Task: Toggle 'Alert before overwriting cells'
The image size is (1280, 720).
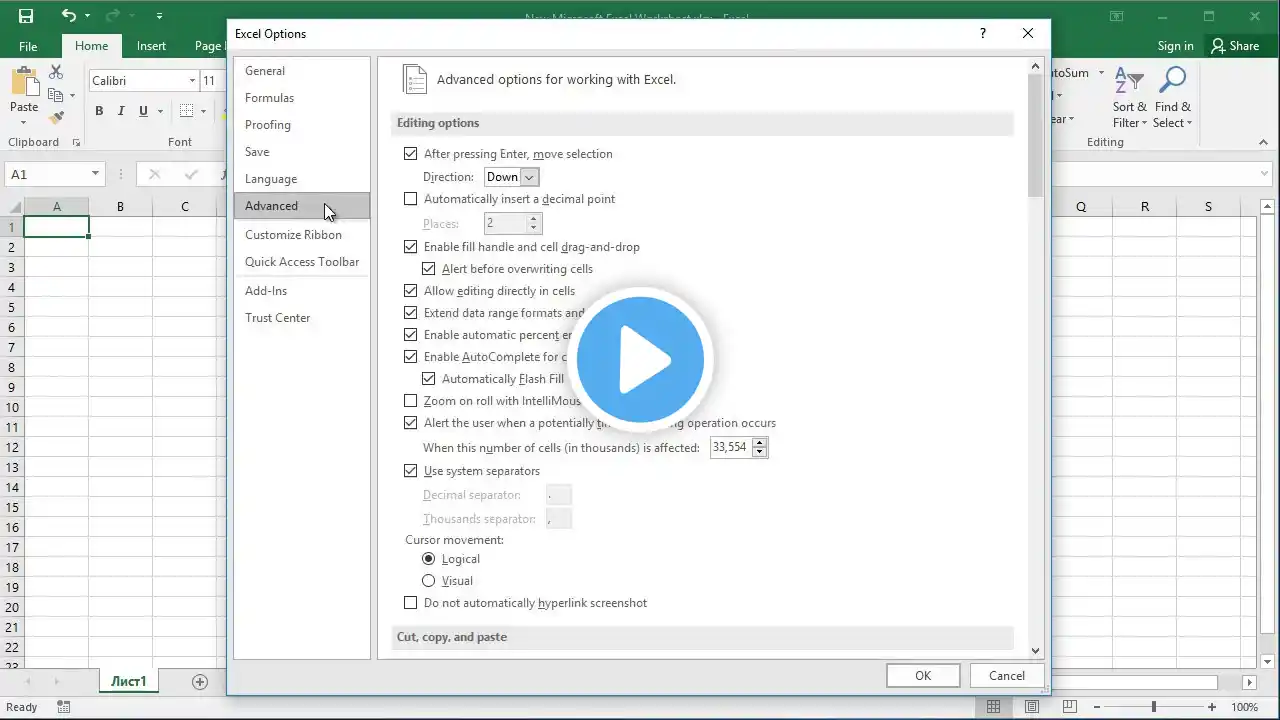Action: [x=428, y=269]
